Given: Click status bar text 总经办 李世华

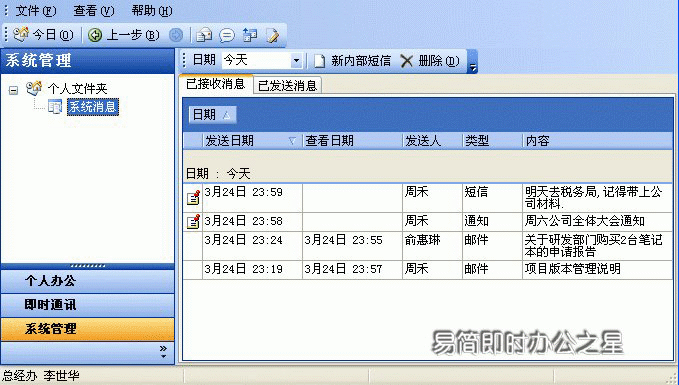Looking at the screenshot, I should (x=41, y=376).
